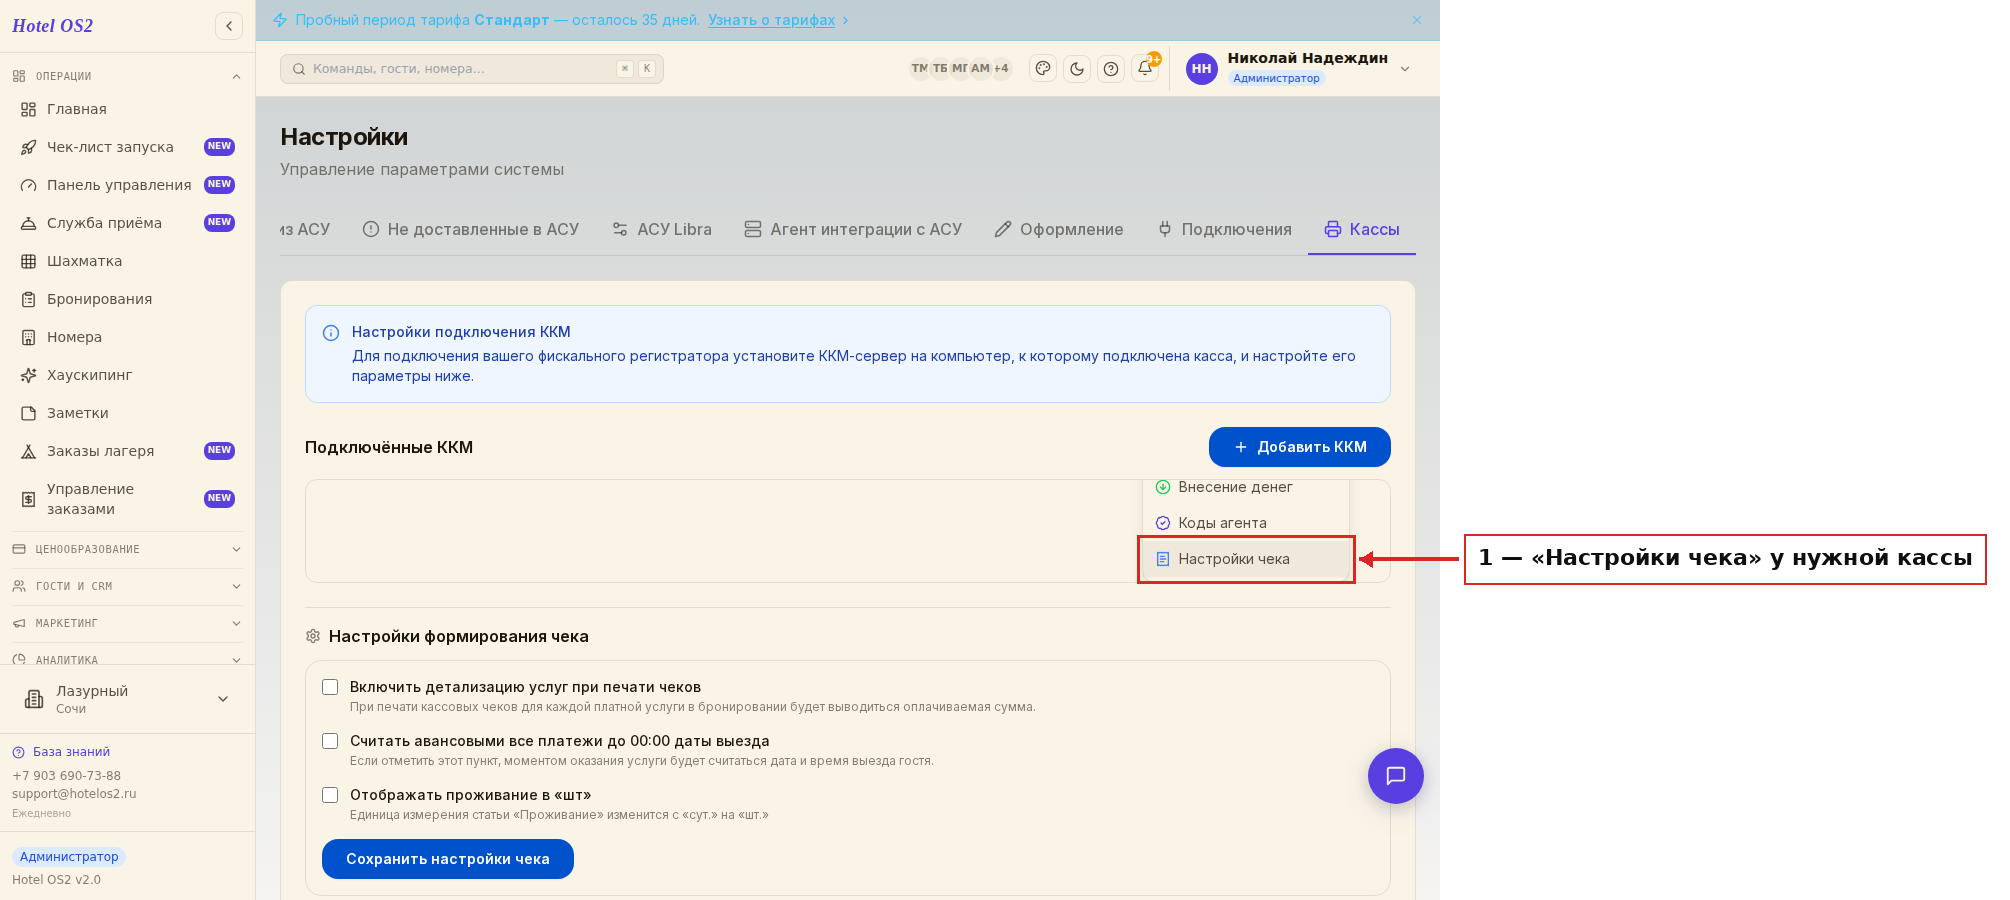This screenshot has height=900, width=2010.
Task: Open the chat bubble floating button
Action: pos(1396,776)
